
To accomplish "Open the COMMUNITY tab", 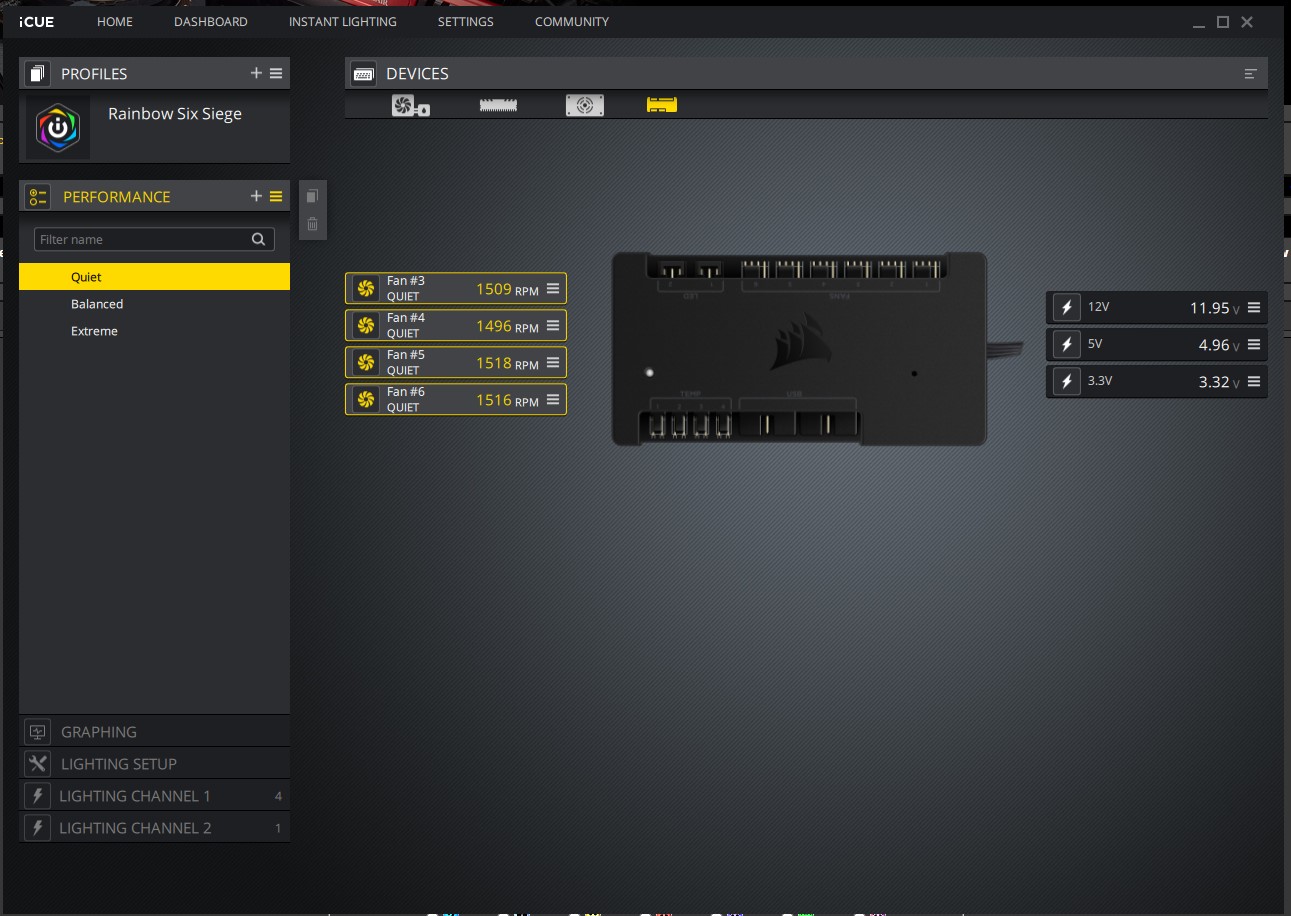I will coord(572,21).
